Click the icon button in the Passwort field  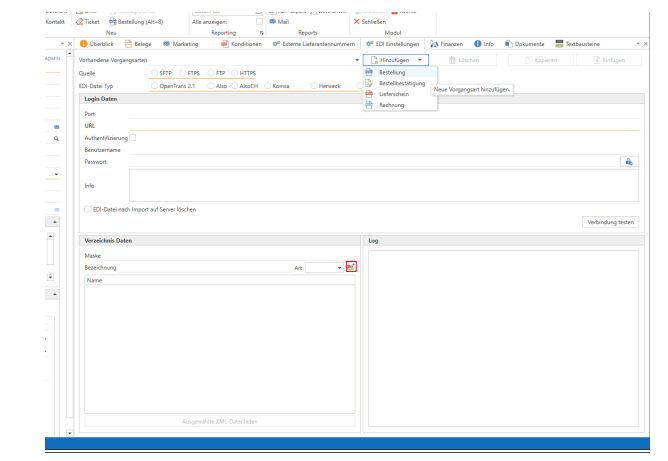tap(630, 161)
